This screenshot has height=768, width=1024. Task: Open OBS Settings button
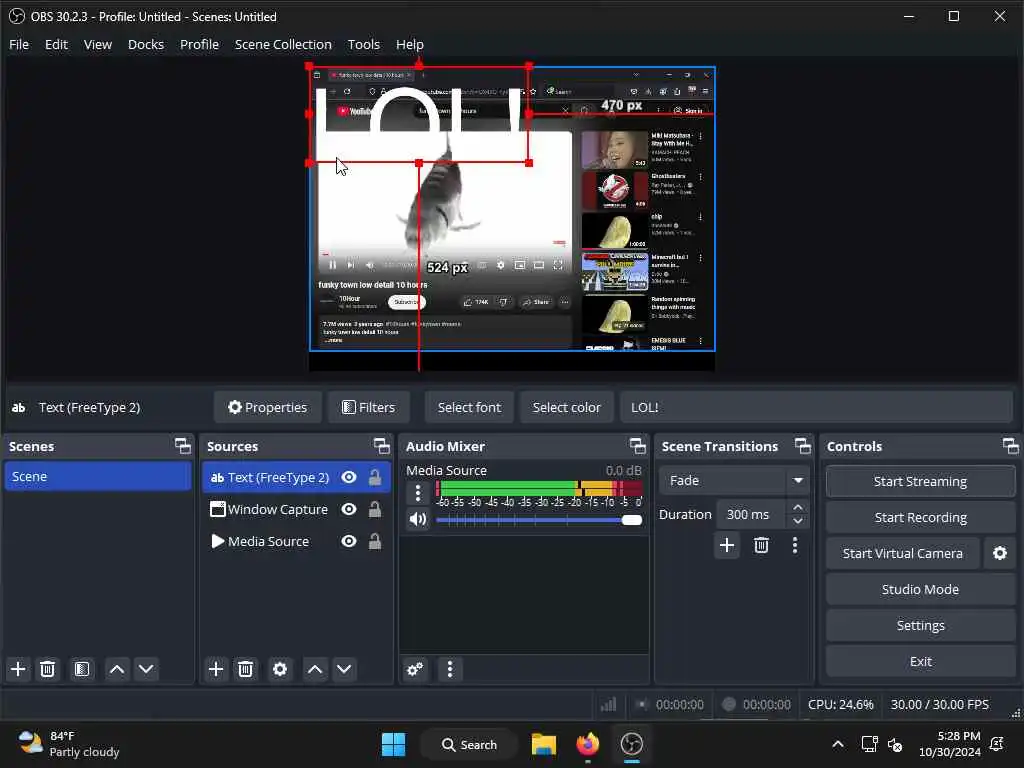920,626
